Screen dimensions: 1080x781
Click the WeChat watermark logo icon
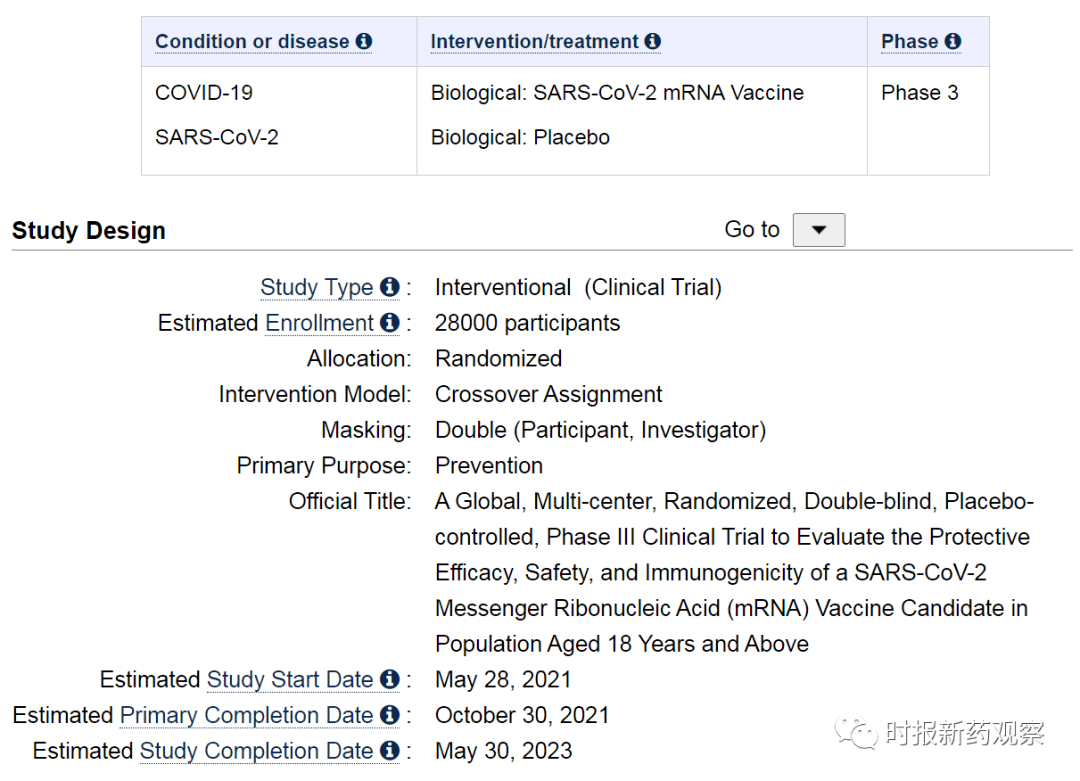coord(855,731)
